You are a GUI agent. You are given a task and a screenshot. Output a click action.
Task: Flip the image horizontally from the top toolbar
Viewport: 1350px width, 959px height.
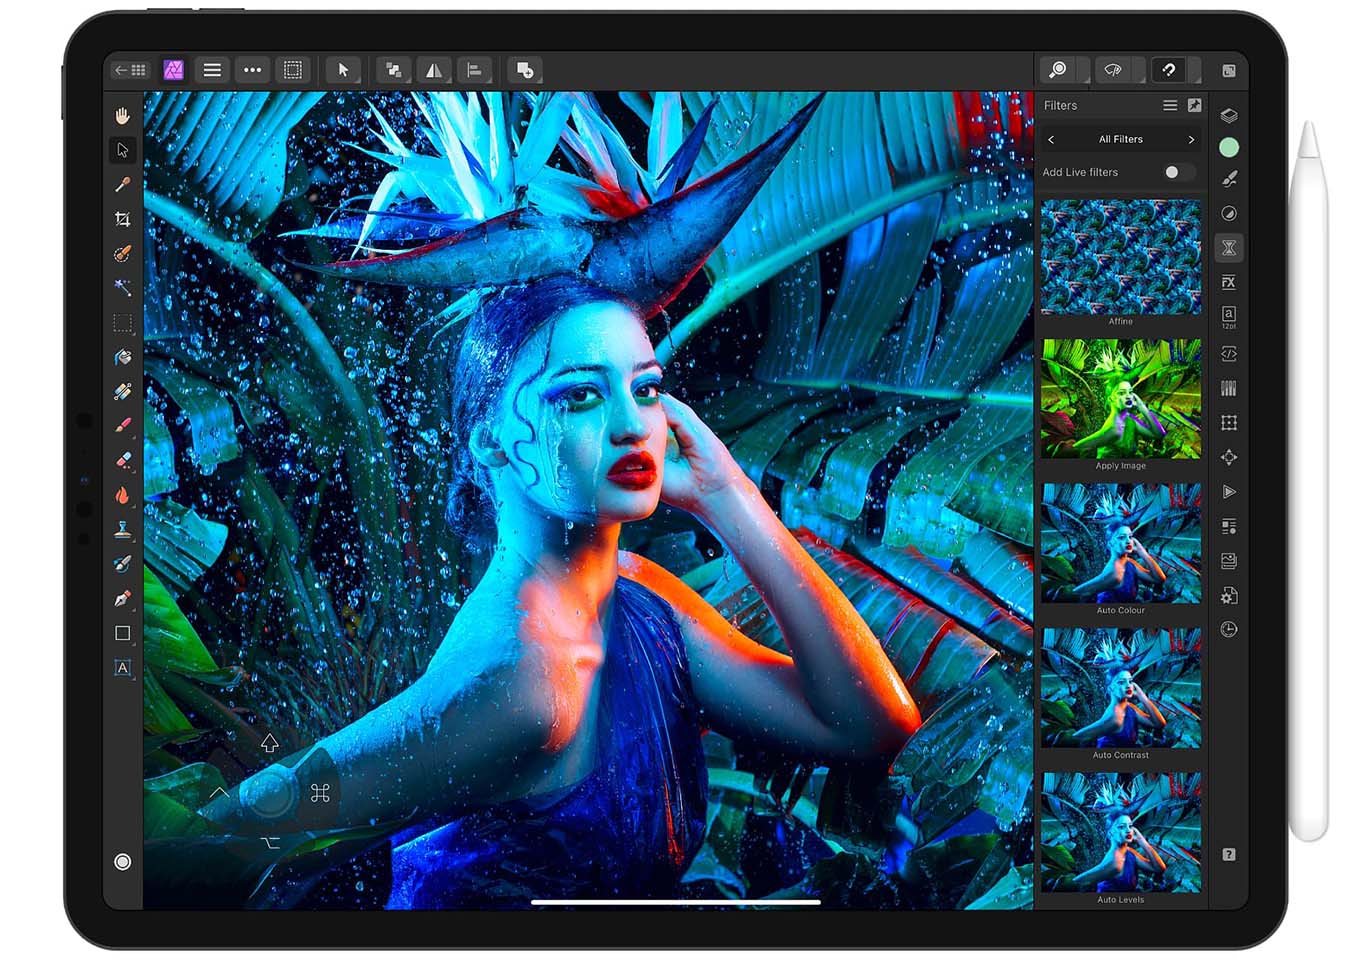coord(434,70)
